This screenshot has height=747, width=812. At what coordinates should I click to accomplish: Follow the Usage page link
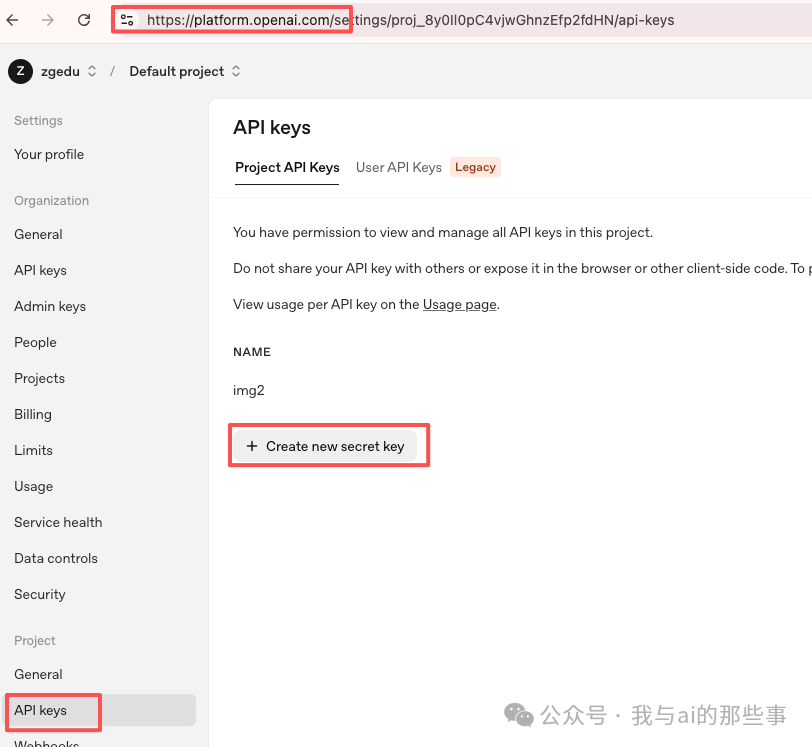(x=460, y=305)
